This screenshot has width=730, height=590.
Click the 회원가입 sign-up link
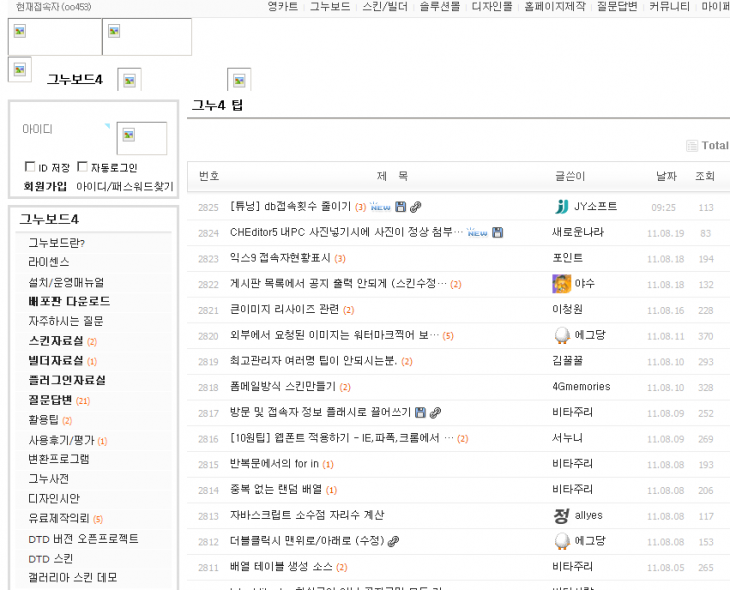45,186
